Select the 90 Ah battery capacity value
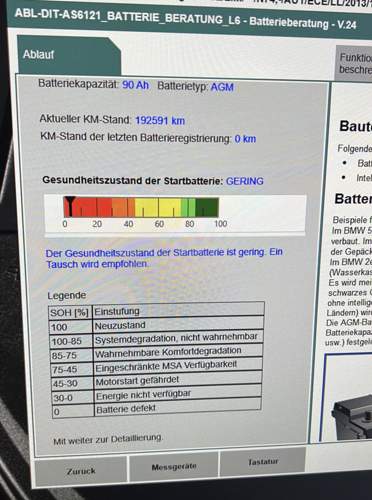The image size is (372, 500). (x=135, y=85)
